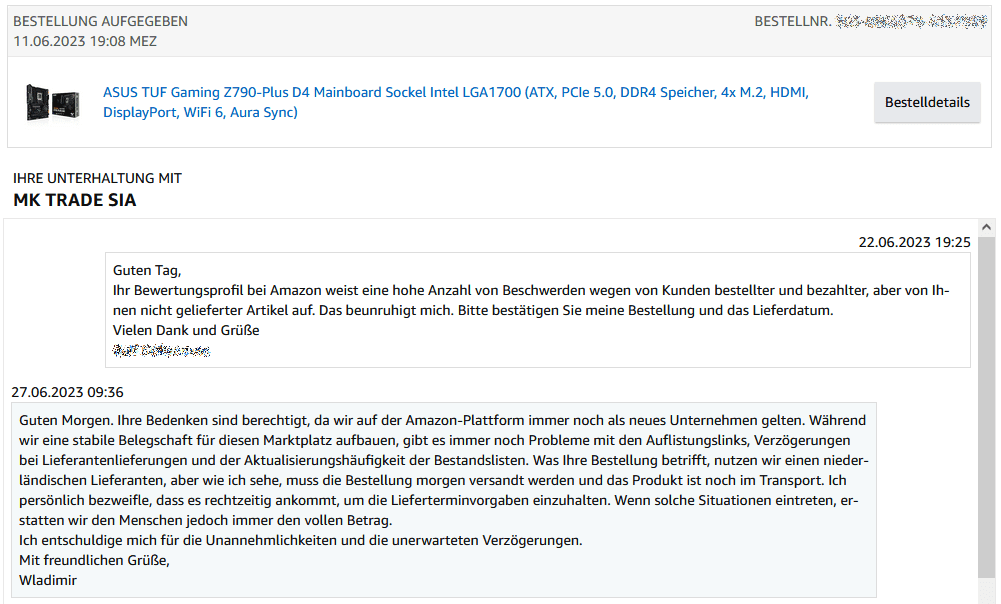Image resolution: width=1001 pixels, height=604 pixels.
Task: Click the 'BESTELLUNG AUFGEGEBEN' heading
Action: [100, 21]
